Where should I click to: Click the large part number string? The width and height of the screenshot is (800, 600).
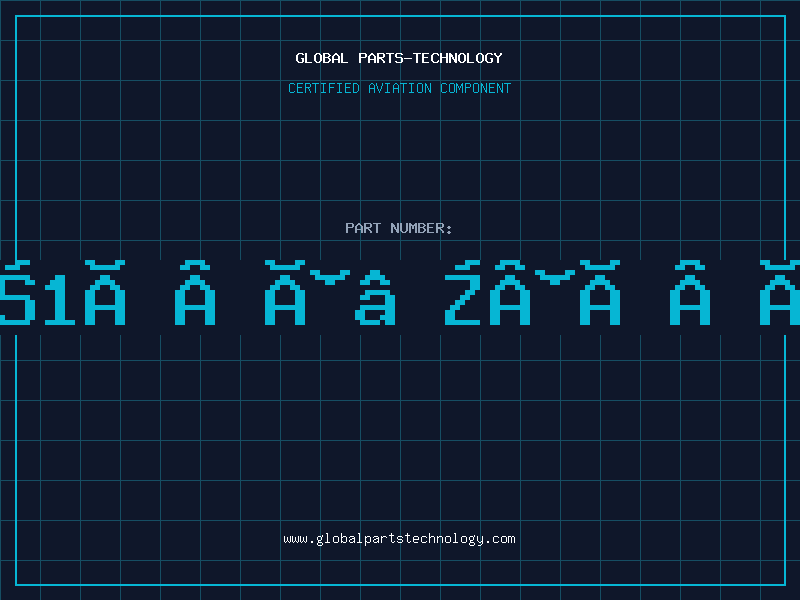click(x=400, y=293)
